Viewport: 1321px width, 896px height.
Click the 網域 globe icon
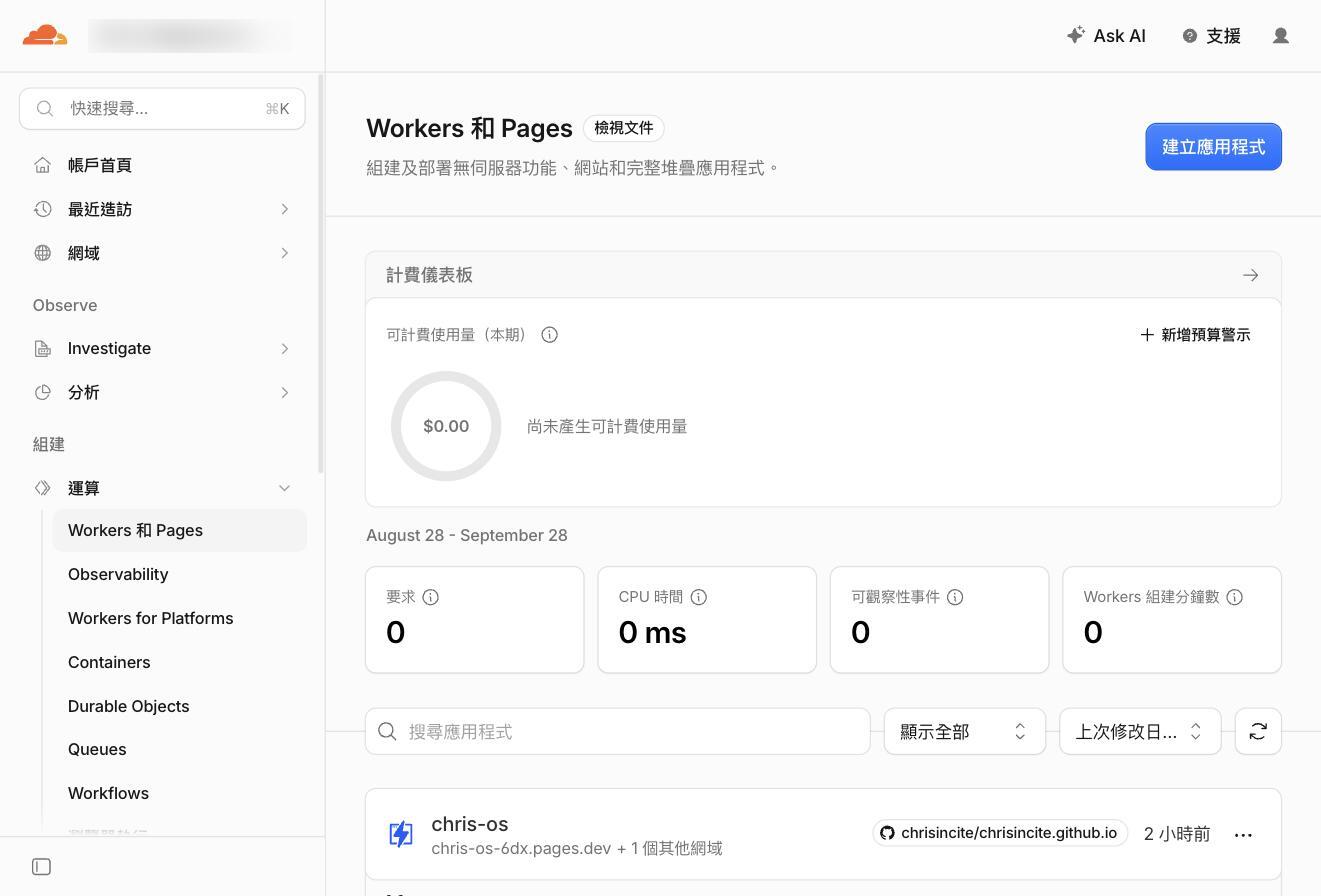pos(42,253)
